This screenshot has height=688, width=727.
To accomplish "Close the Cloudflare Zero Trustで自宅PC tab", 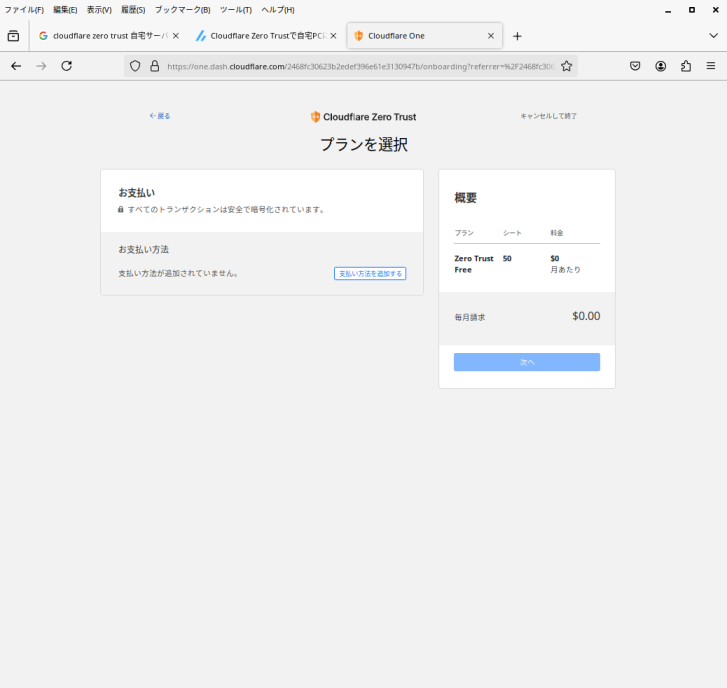I will tap(333, 36).
